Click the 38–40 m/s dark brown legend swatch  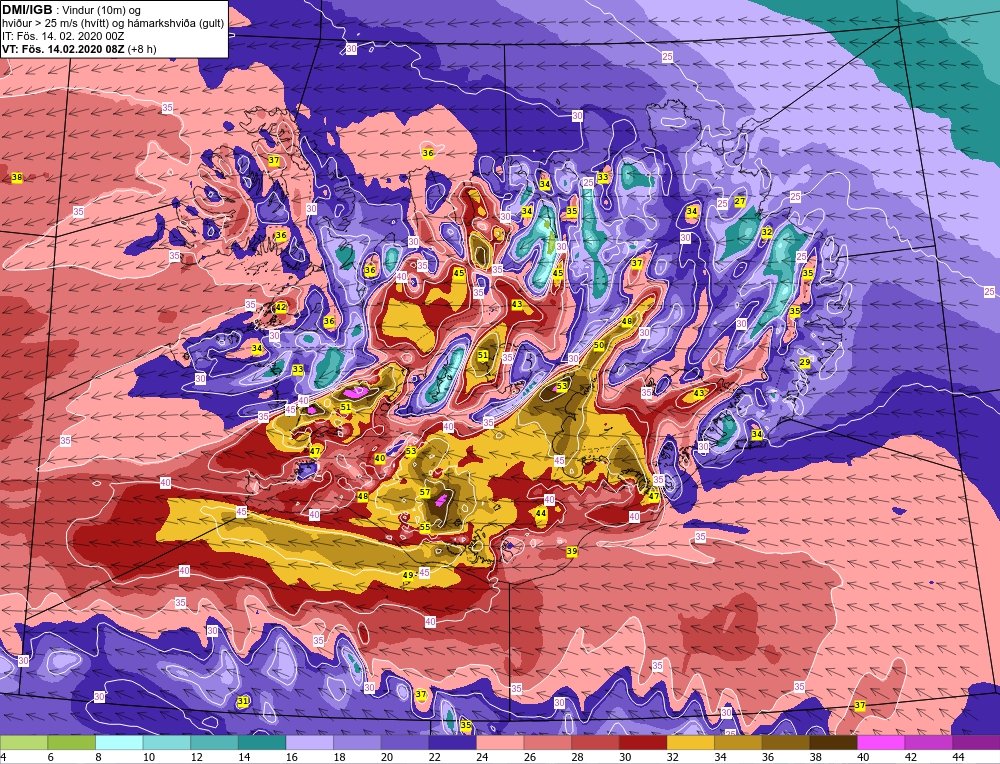tap(834, 742)
